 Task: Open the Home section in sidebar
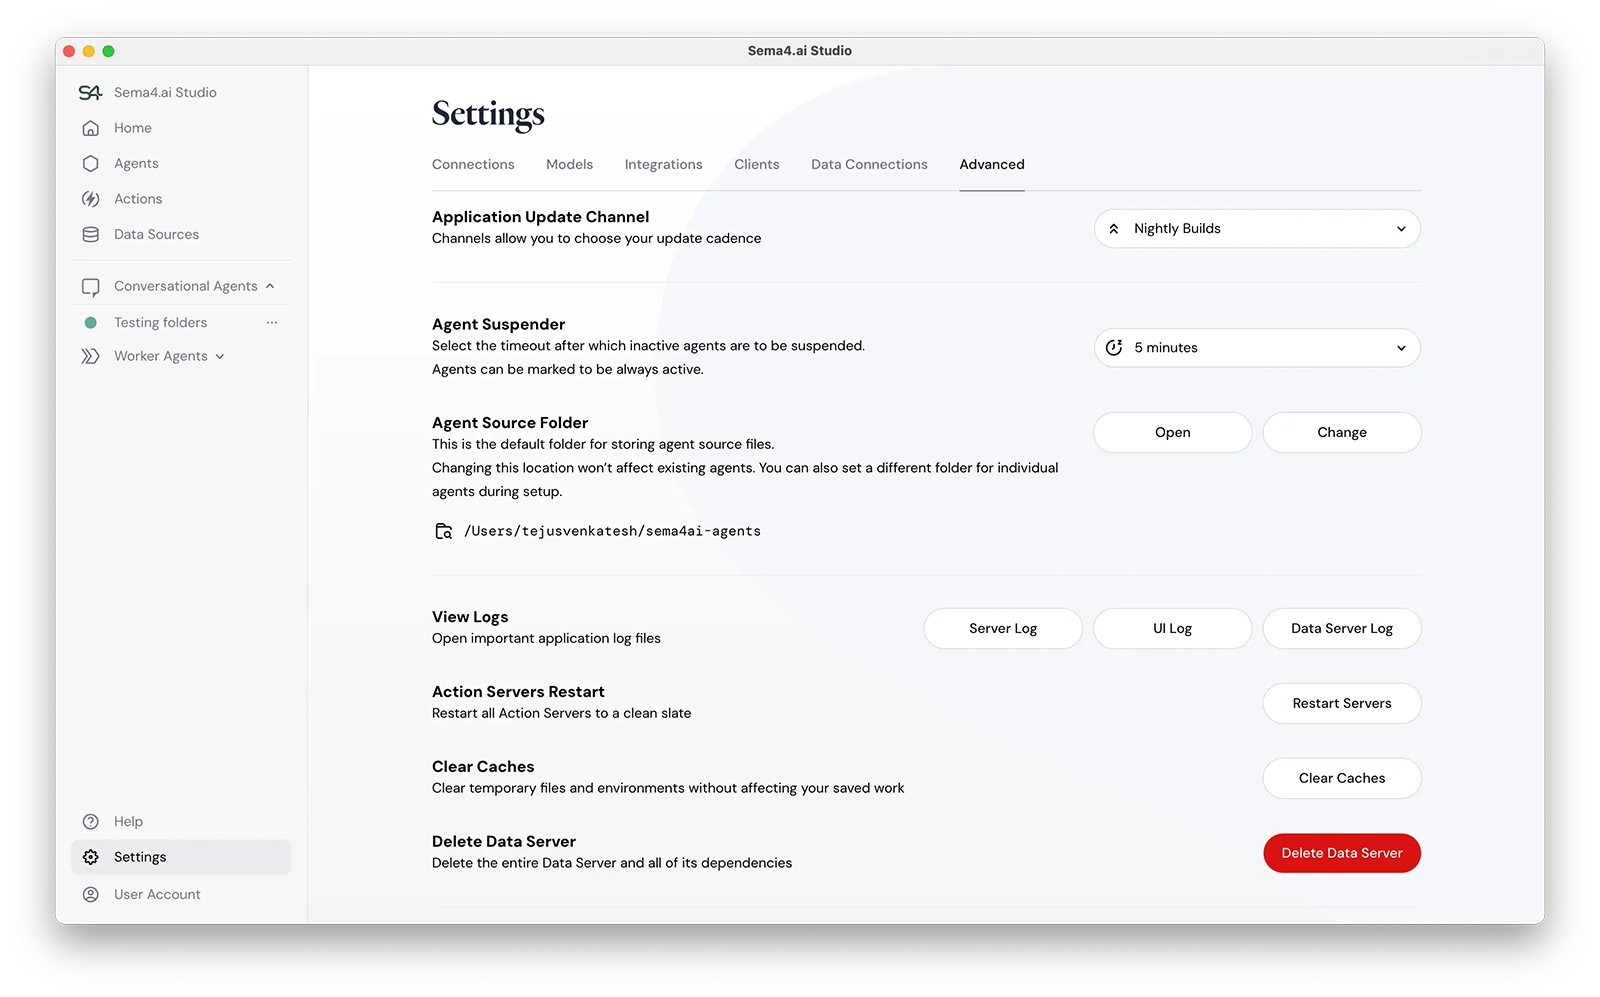(133, 128)
